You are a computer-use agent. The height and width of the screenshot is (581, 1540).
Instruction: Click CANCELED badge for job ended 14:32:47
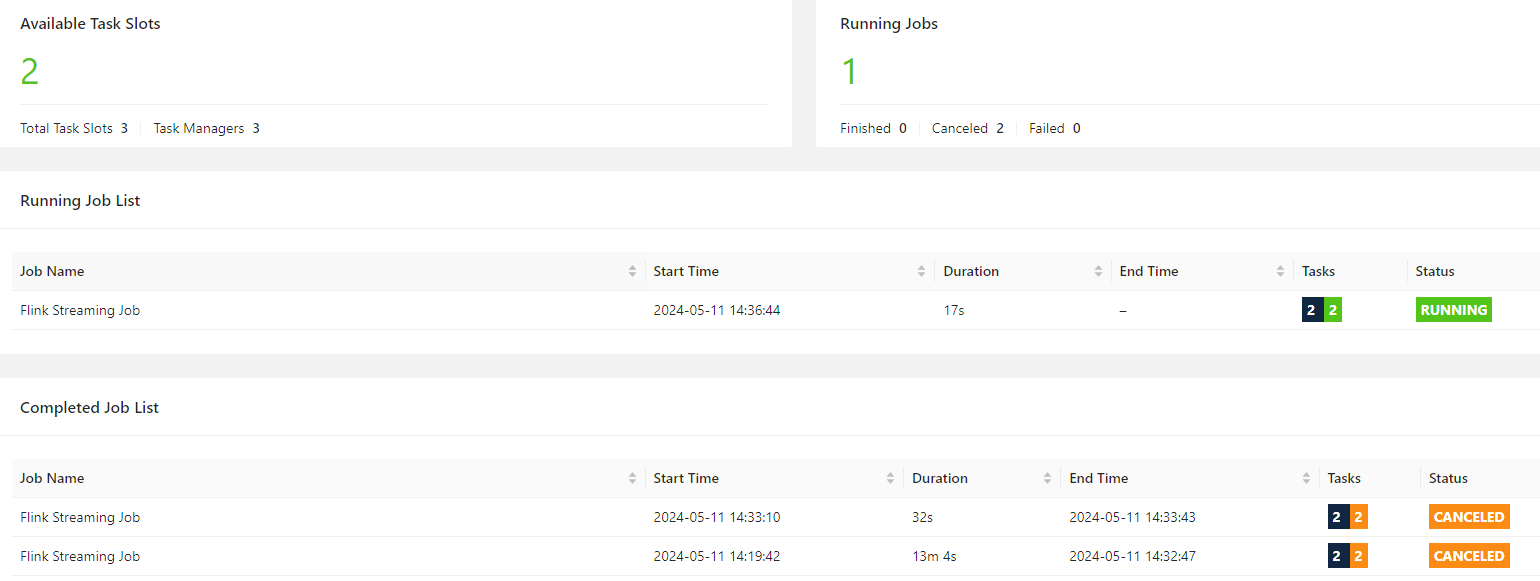pyautogui.click(x=1468, y=556)
